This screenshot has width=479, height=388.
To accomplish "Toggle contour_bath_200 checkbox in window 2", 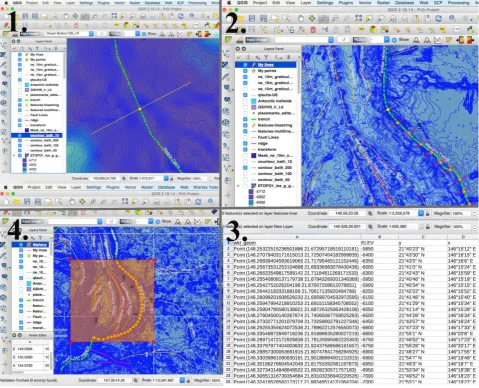I will tap(245, 168).
